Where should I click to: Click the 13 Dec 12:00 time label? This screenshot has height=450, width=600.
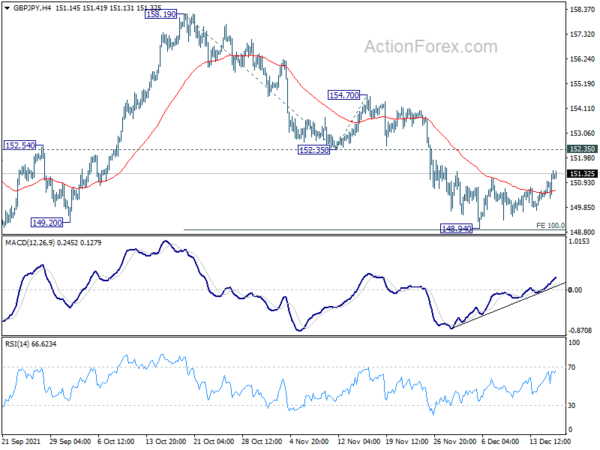point(550,441)
